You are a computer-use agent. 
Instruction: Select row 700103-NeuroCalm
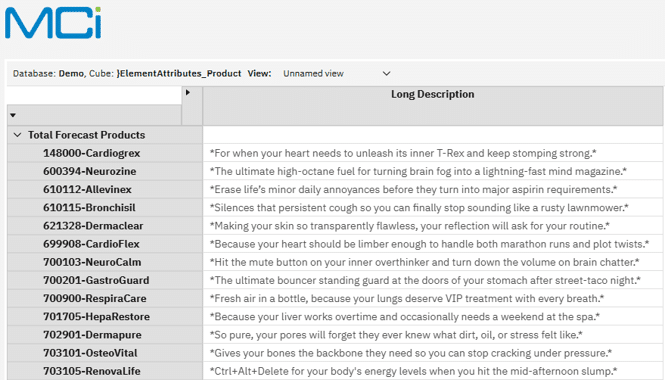105,262
